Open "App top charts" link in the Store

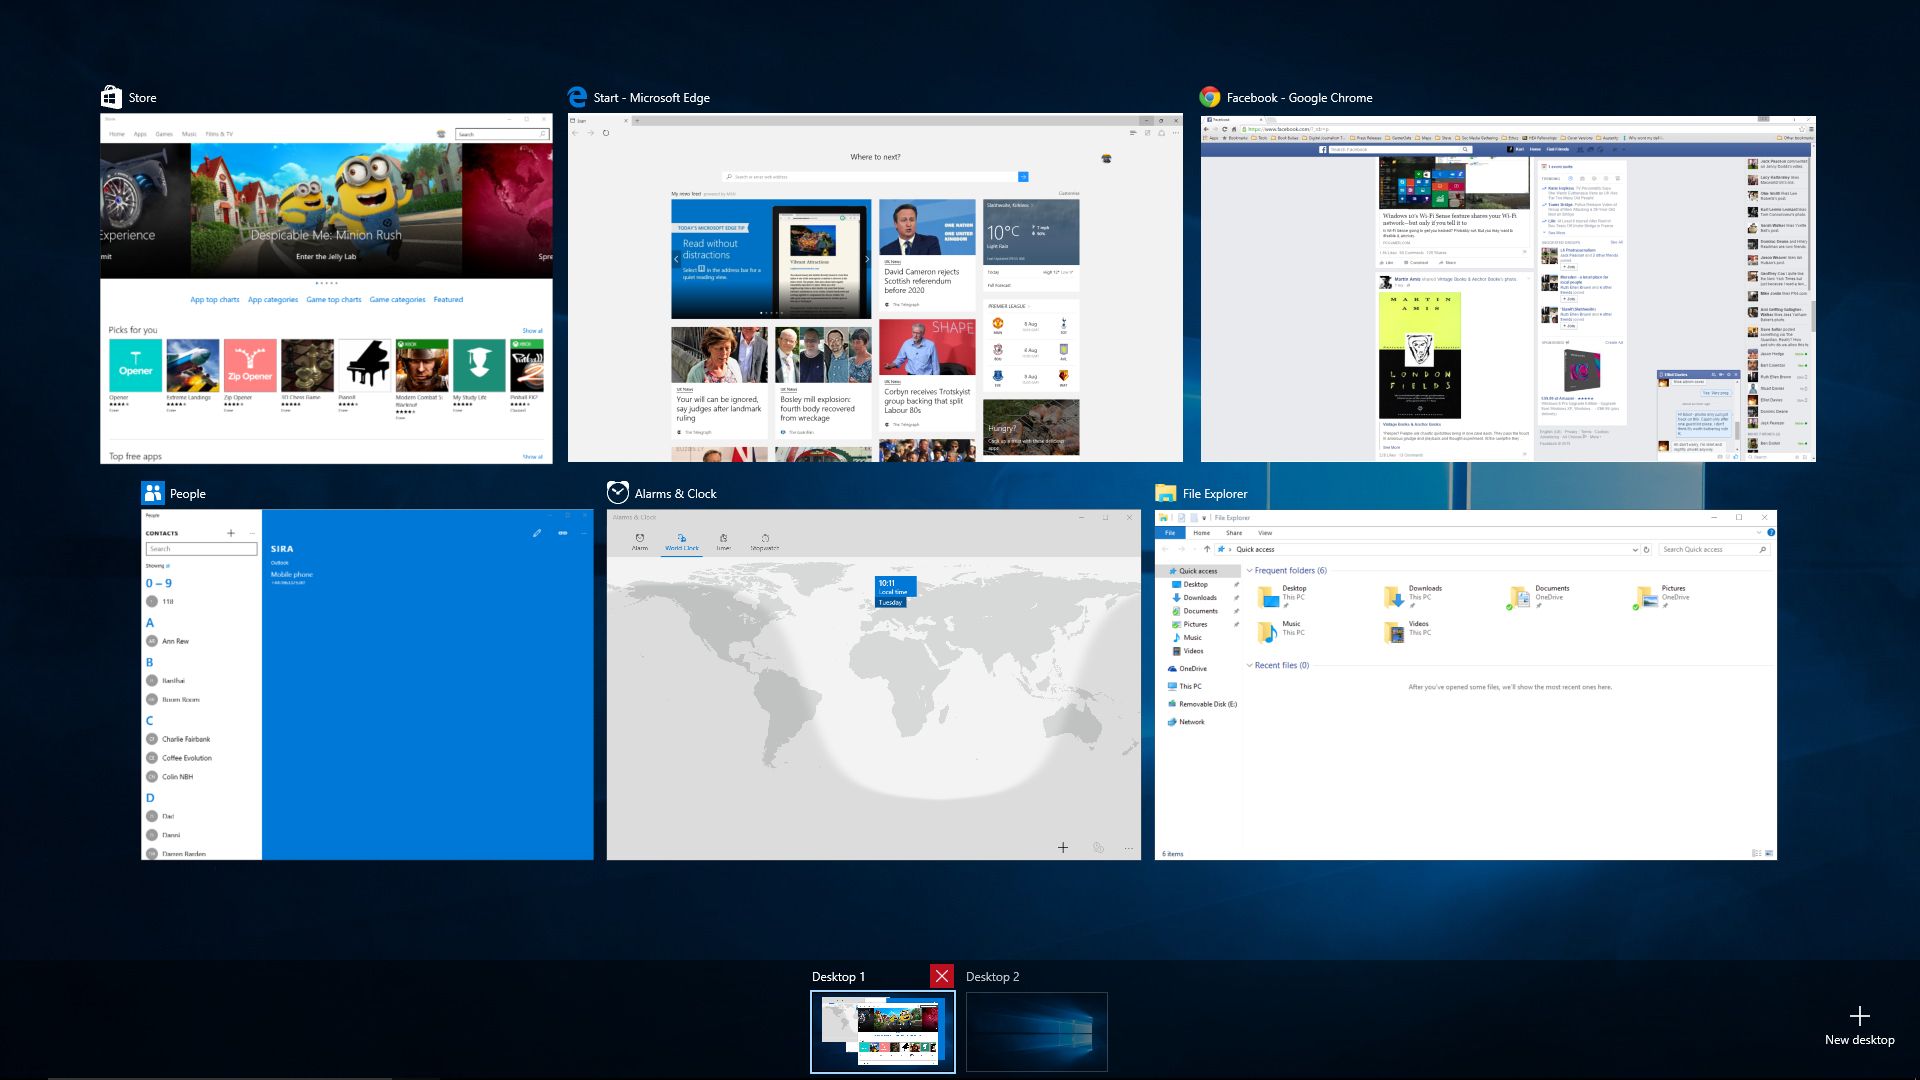(x=215, y=299)
